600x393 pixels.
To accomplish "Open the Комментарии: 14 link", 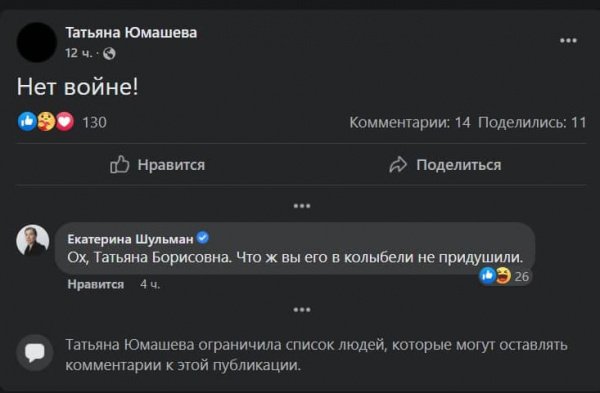I will tap(410, 123).
